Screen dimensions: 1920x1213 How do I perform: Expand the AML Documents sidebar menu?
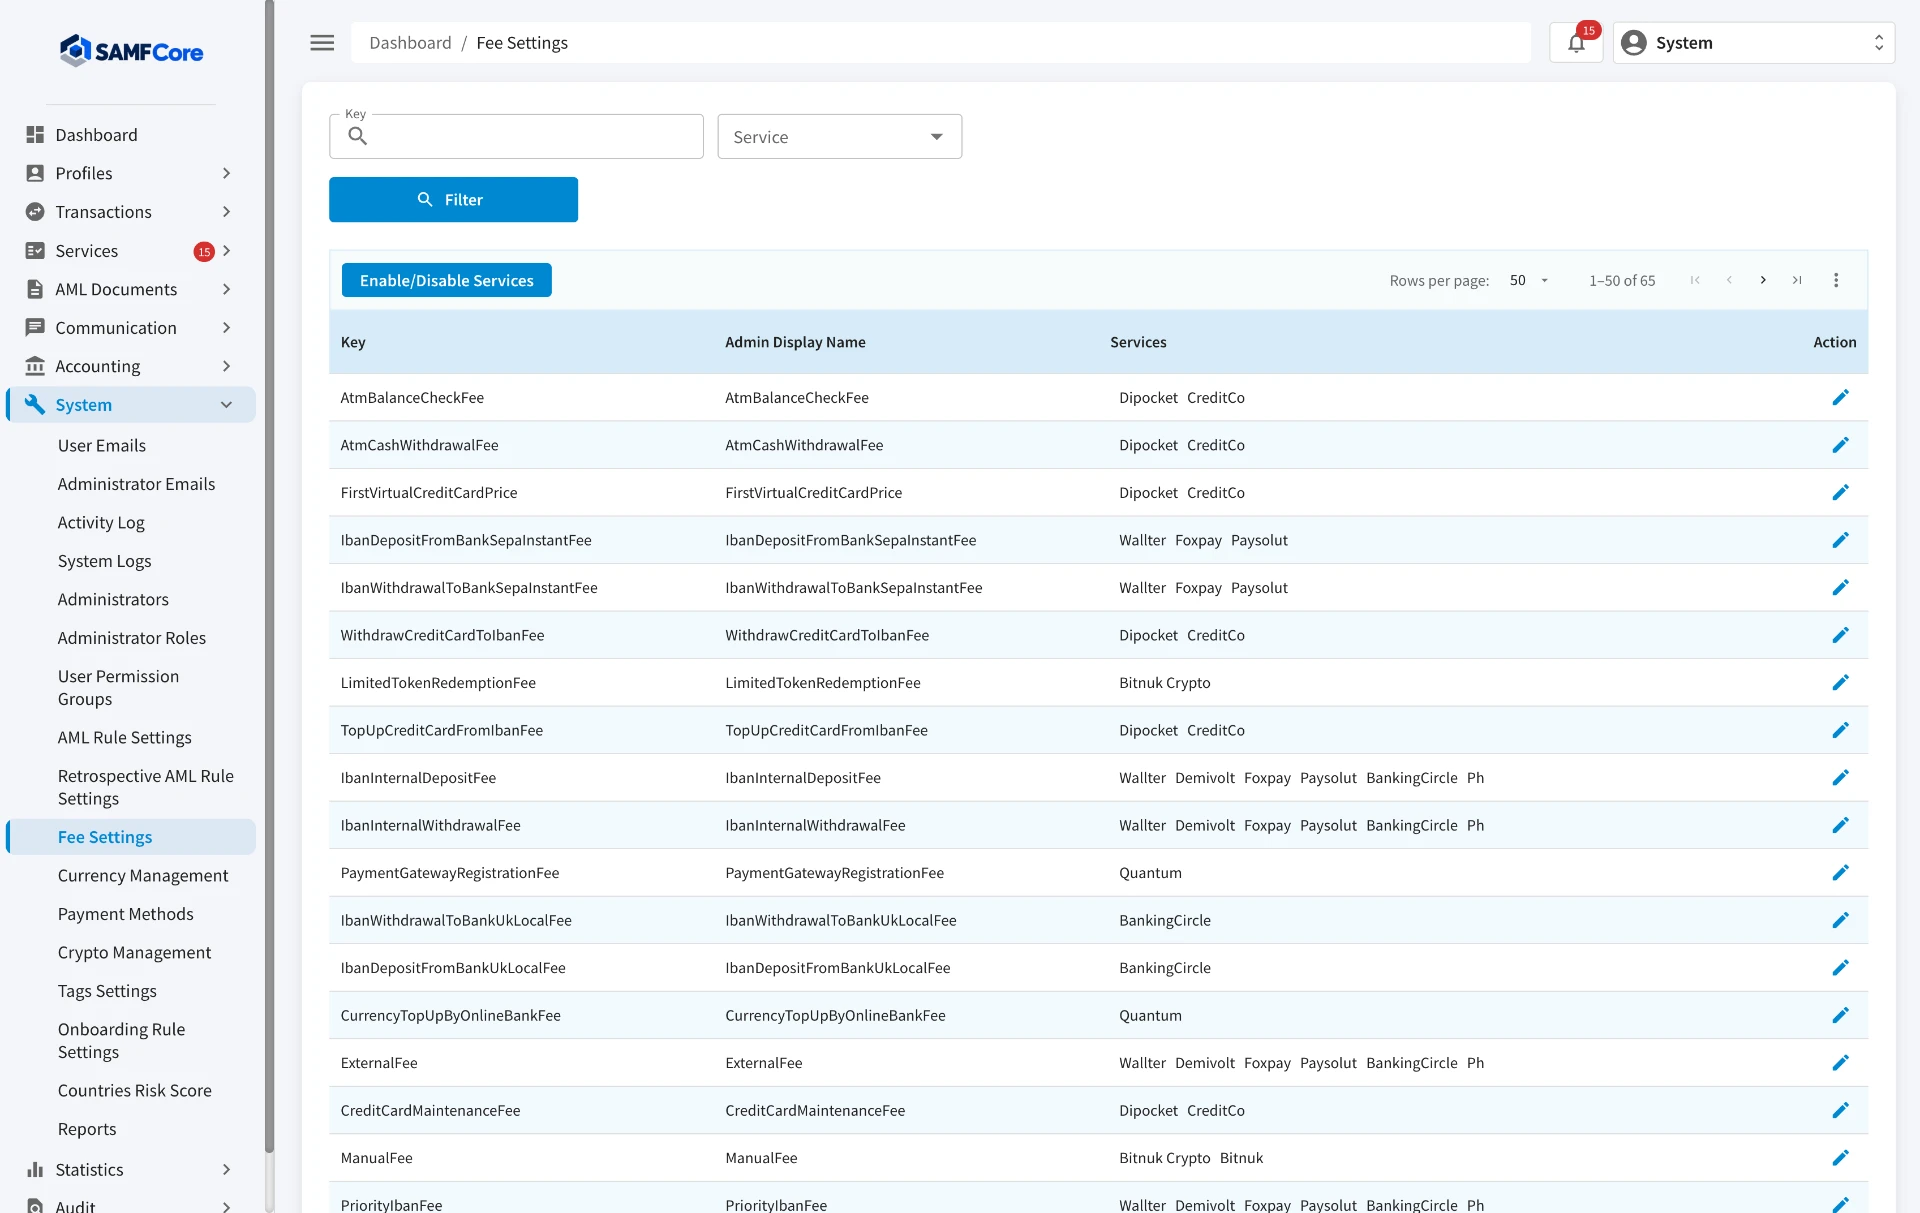coord(130,289)
